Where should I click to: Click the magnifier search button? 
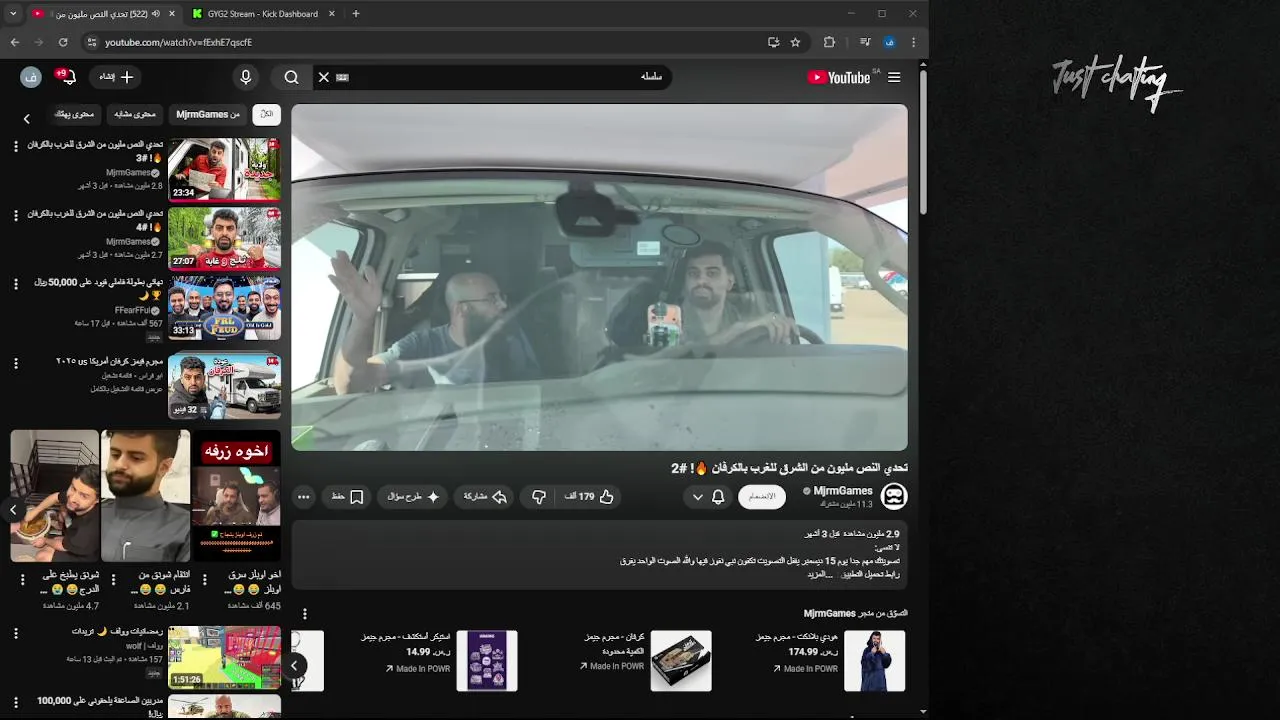click(291, 77)
